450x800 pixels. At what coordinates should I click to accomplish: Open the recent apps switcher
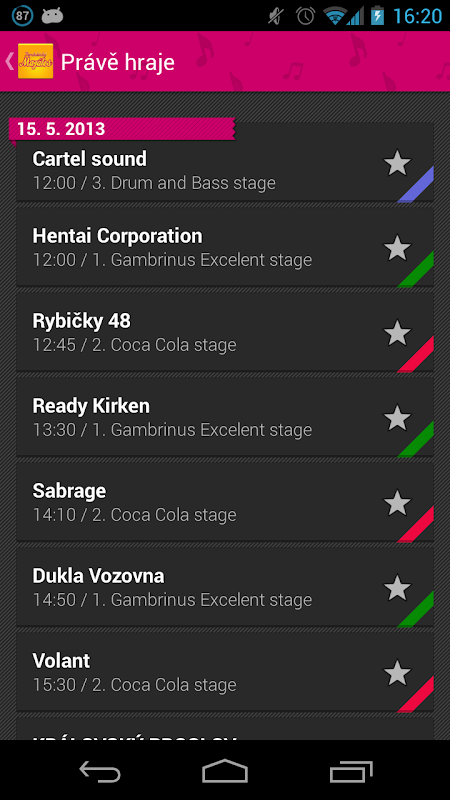351,771
